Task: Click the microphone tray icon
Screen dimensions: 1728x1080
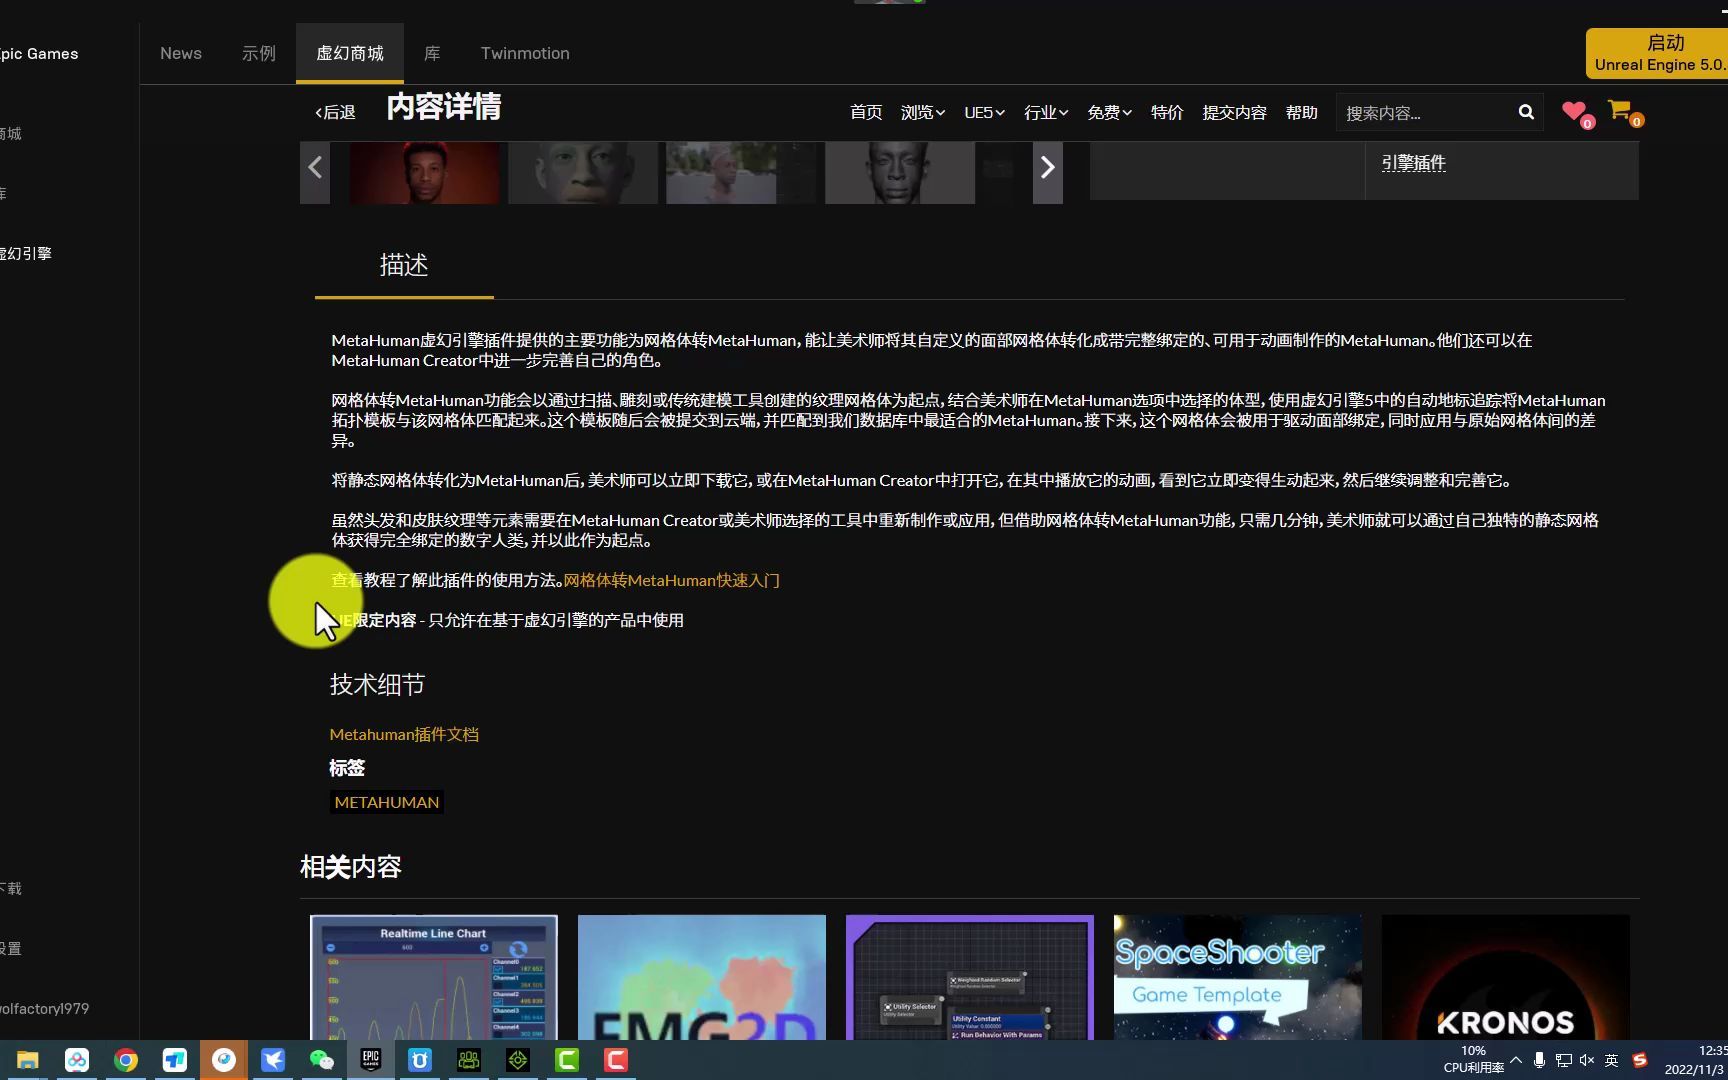Action: (1540, 1060)
